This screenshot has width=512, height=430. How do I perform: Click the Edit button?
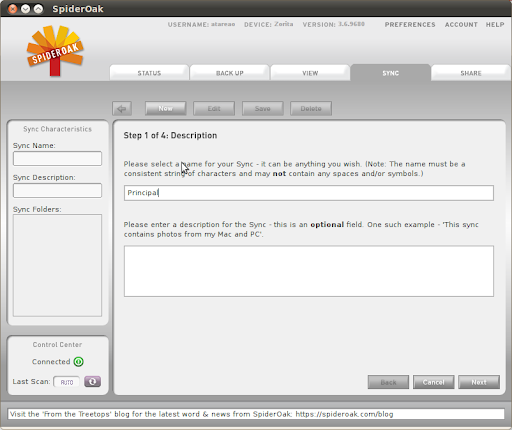click(x=214, y=109)
